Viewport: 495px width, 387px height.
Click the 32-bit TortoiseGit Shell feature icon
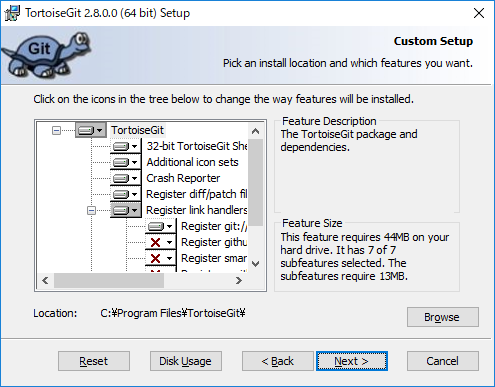click(x=125, y=146)
